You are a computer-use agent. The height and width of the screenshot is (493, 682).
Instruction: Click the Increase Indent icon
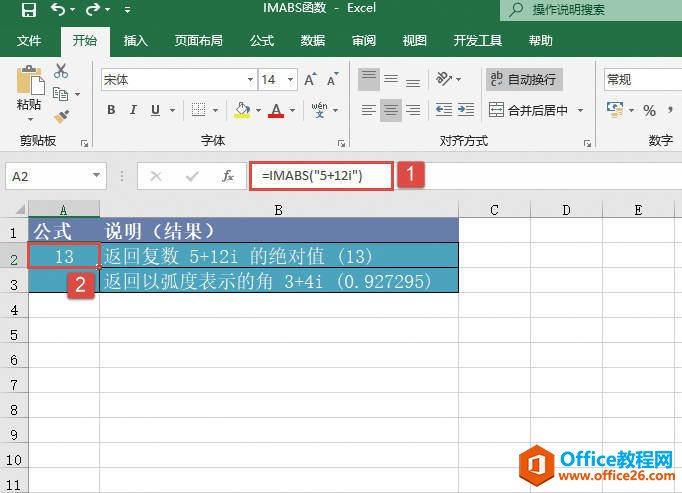pos(466,110)
